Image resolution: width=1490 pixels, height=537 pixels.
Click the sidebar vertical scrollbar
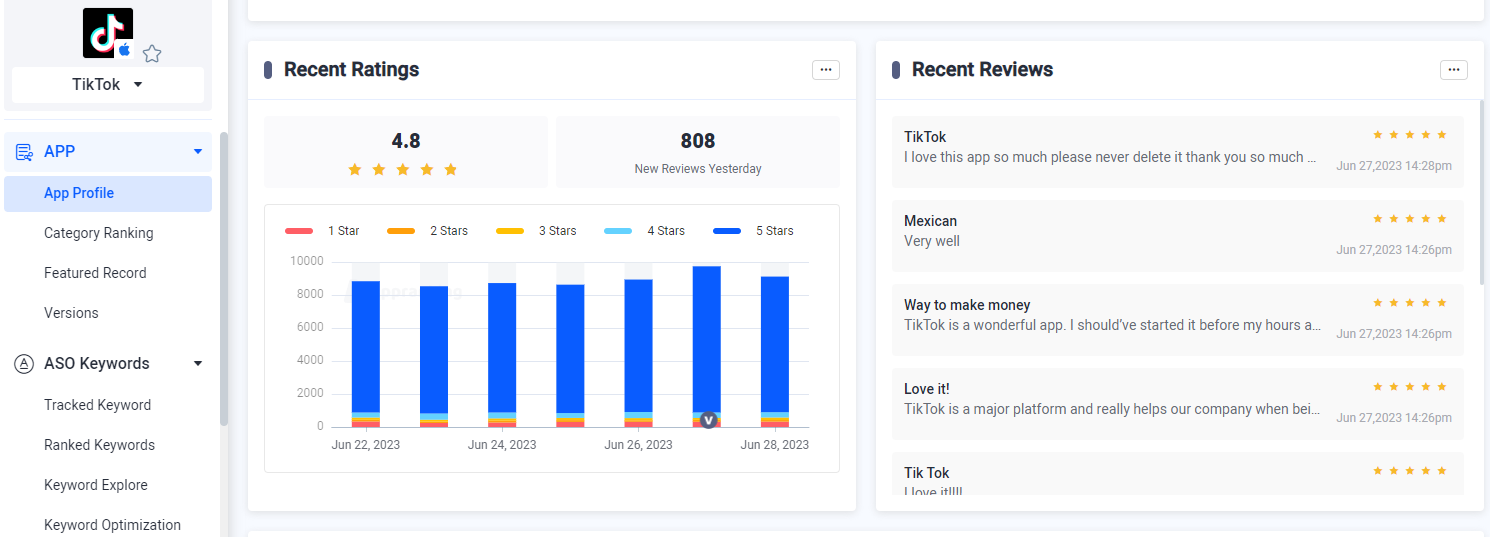tap(224, 278)
